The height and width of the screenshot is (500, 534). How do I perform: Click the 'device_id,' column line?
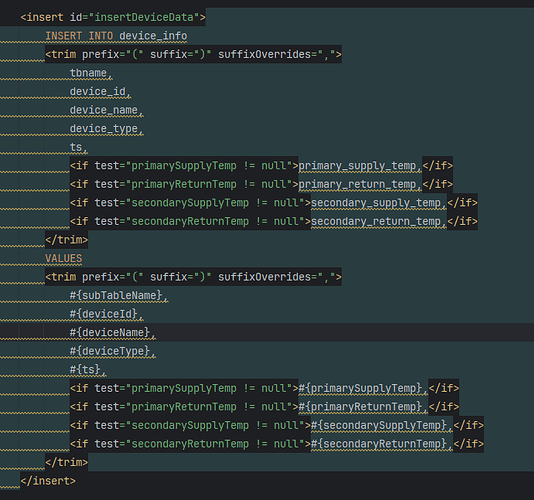[x=100, y=91]
